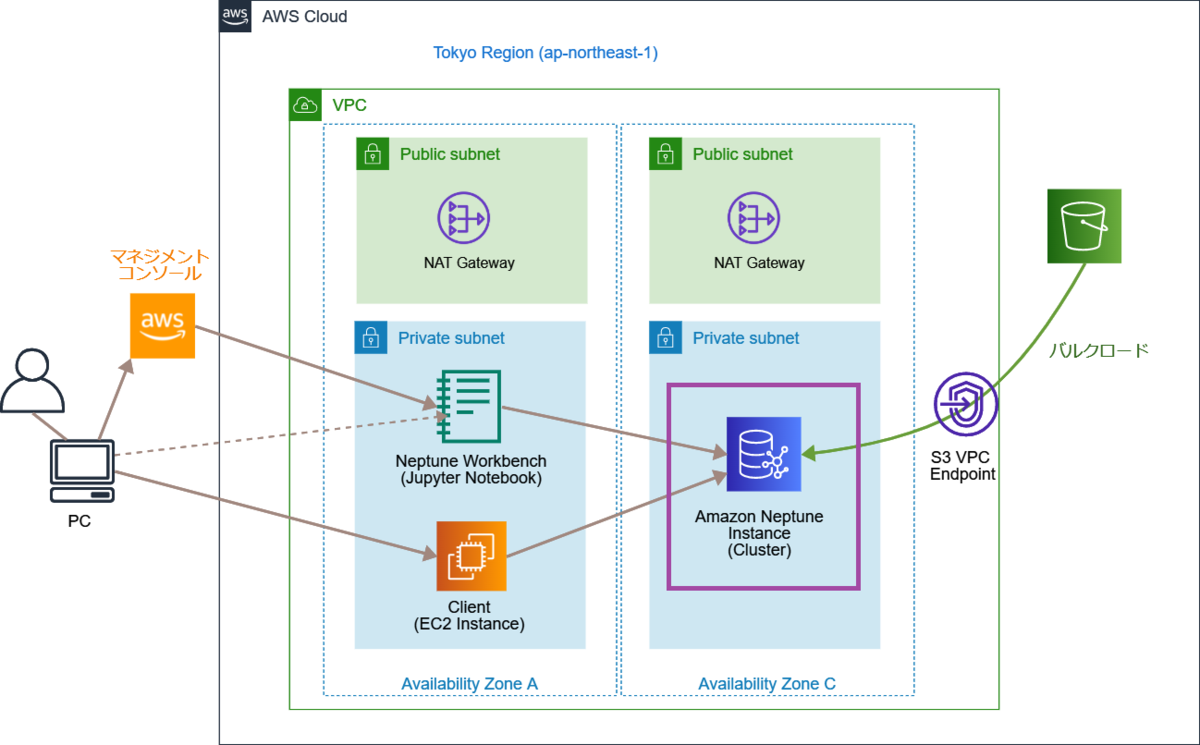
Task: Click lock icon of Zone C public subnet
Action: [x=665, y=154]
